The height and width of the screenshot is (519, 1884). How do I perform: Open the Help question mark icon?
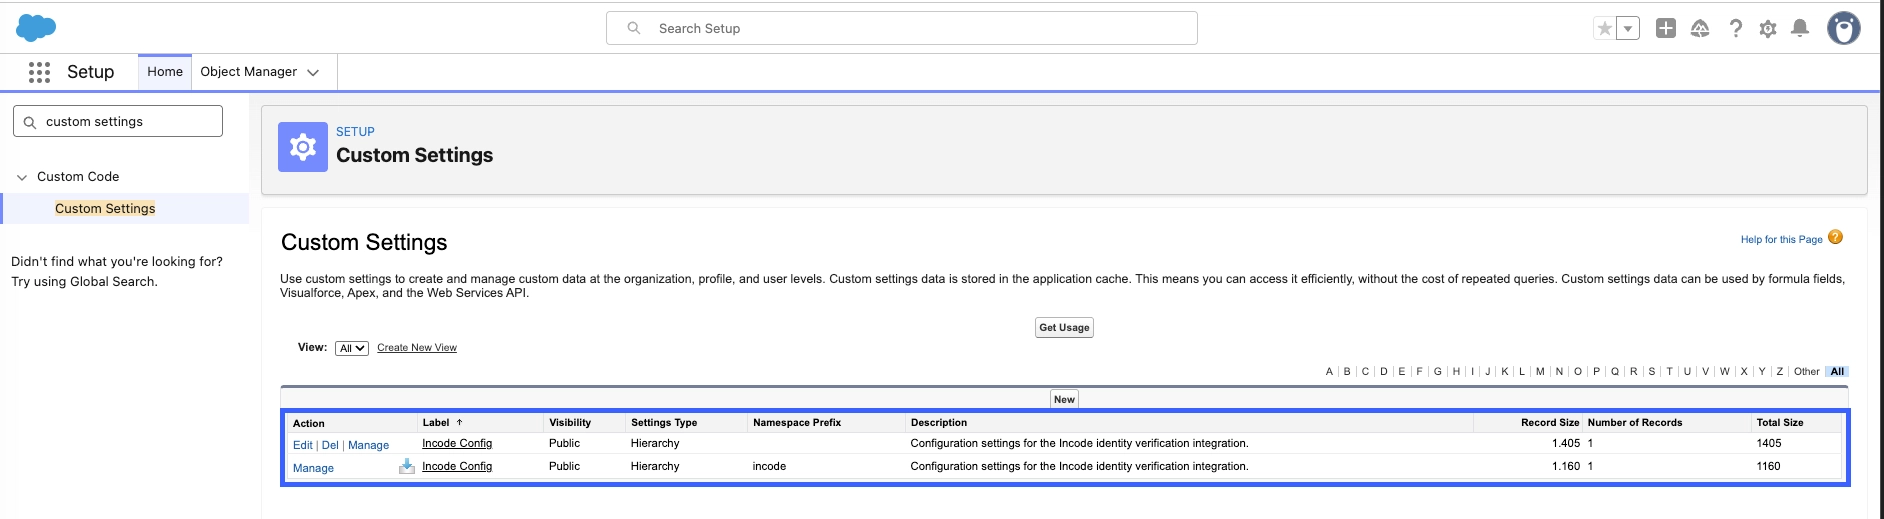click(x=1736, y=28)
